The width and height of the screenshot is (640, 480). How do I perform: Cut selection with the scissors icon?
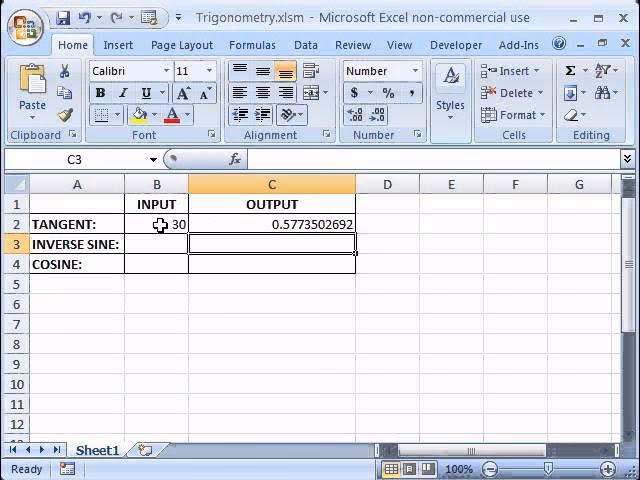(x=64, y=71)
